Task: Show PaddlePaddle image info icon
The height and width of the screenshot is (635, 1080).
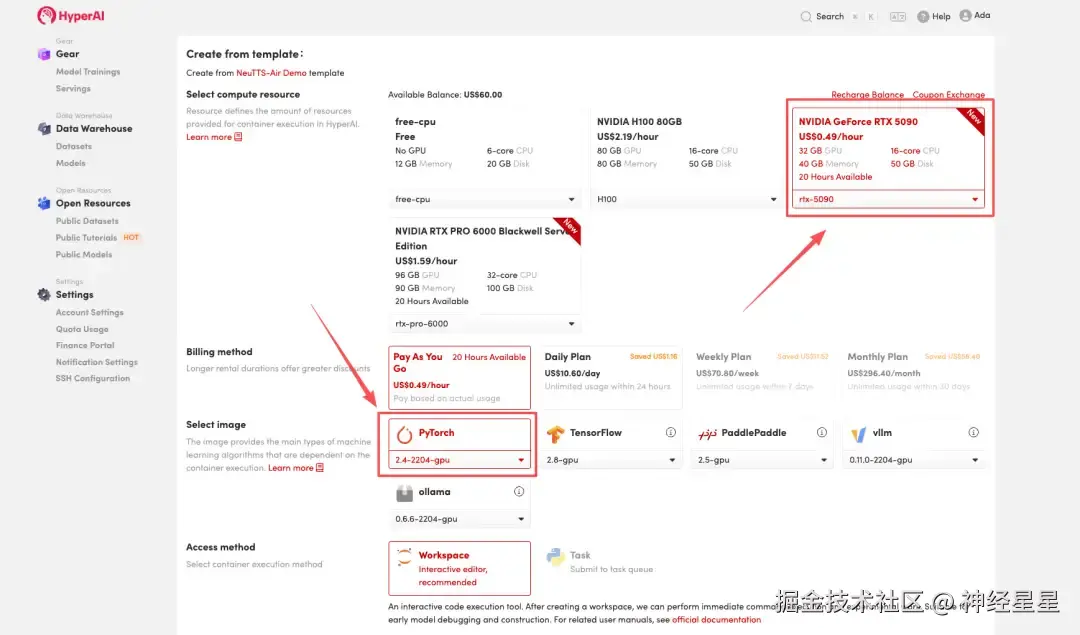Action: (822, 433)
